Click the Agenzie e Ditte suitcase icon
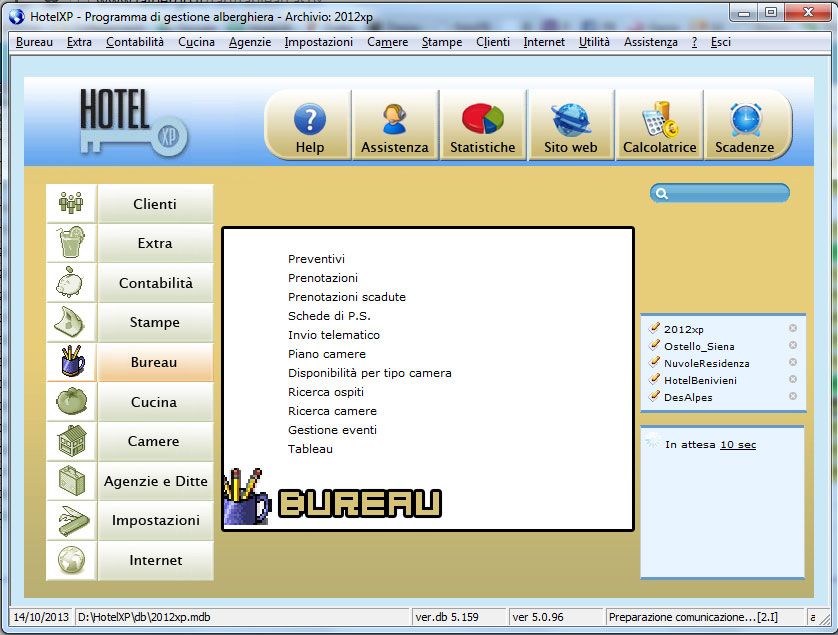The height and width of the screenshot is (635, 838). coord(71,481)
